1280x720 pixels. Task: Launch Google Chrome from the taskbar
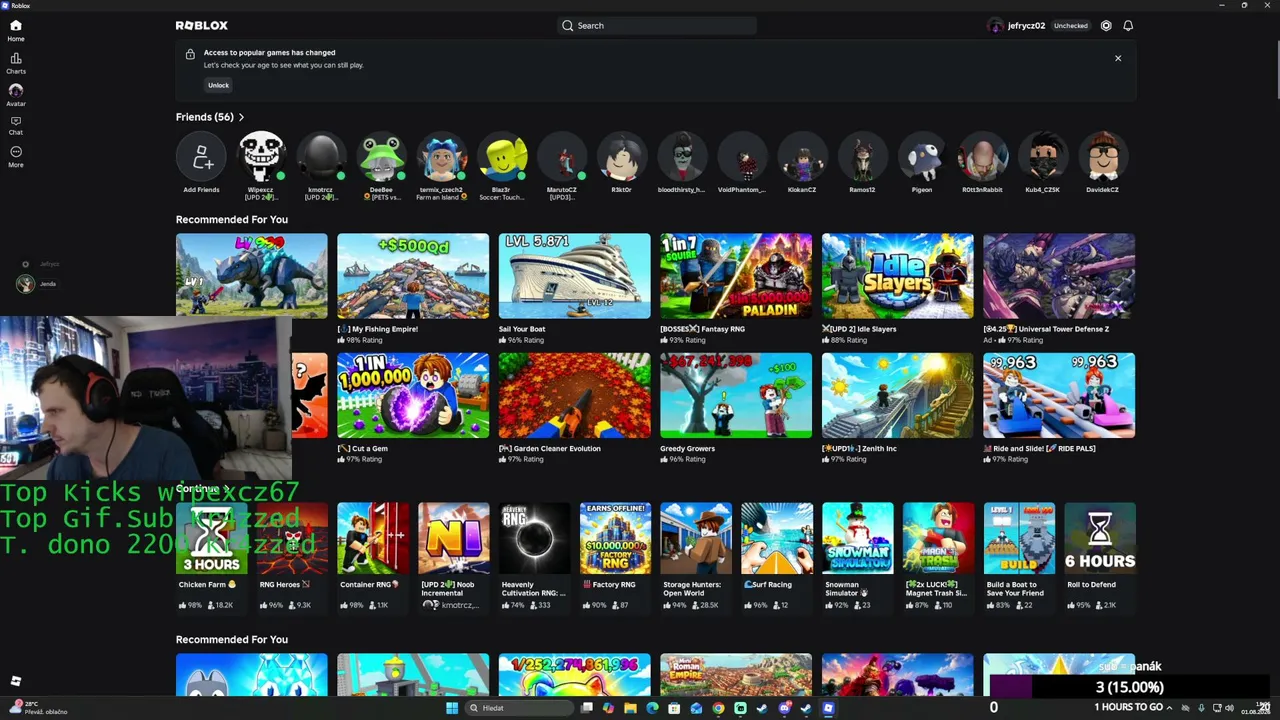point(718,708)
